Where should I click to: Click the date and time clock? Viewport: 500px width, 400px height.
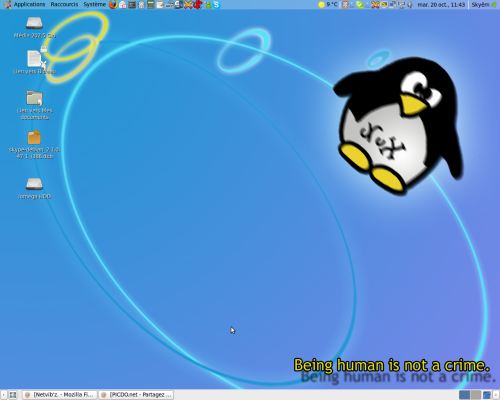pos(441,5)
